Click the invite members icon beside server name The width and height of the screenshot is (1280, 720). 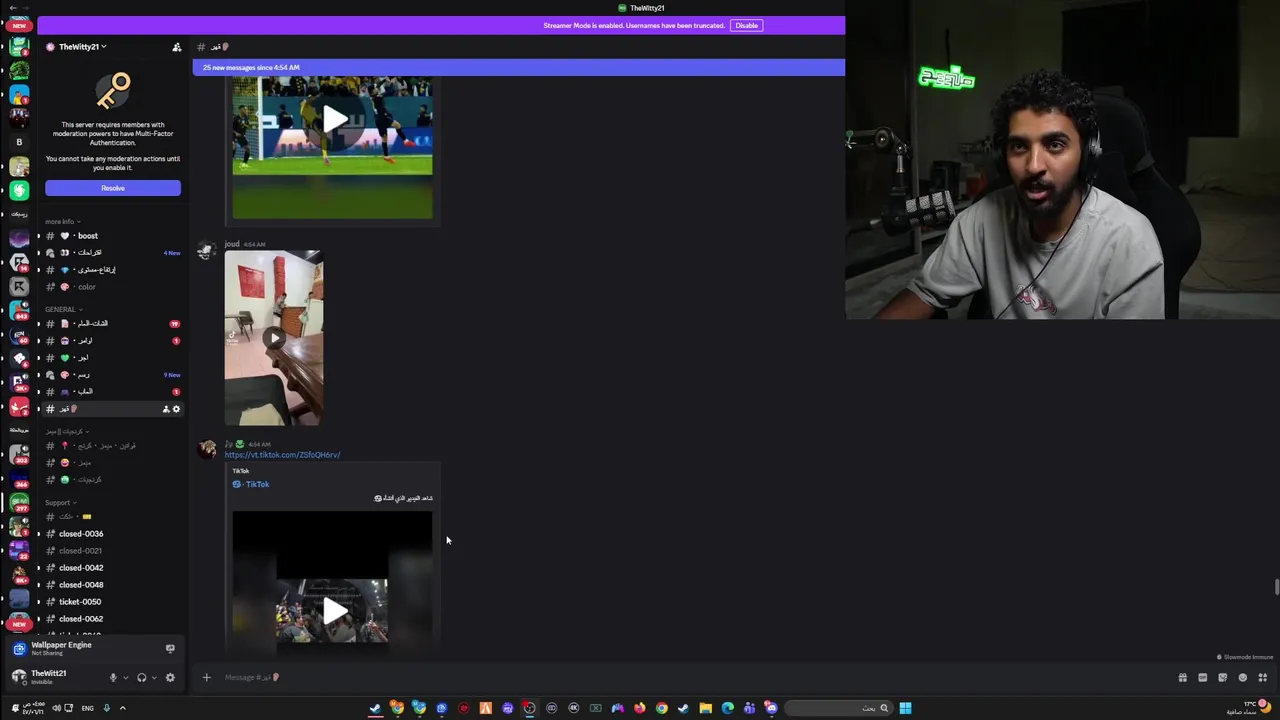coord(177,47)
